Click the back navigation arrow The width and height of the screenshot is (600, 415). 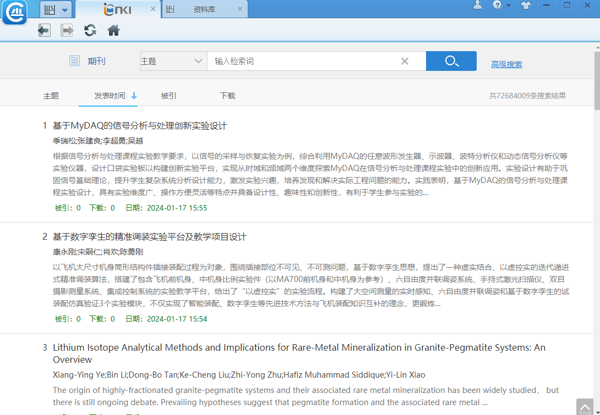coord(44,31)
